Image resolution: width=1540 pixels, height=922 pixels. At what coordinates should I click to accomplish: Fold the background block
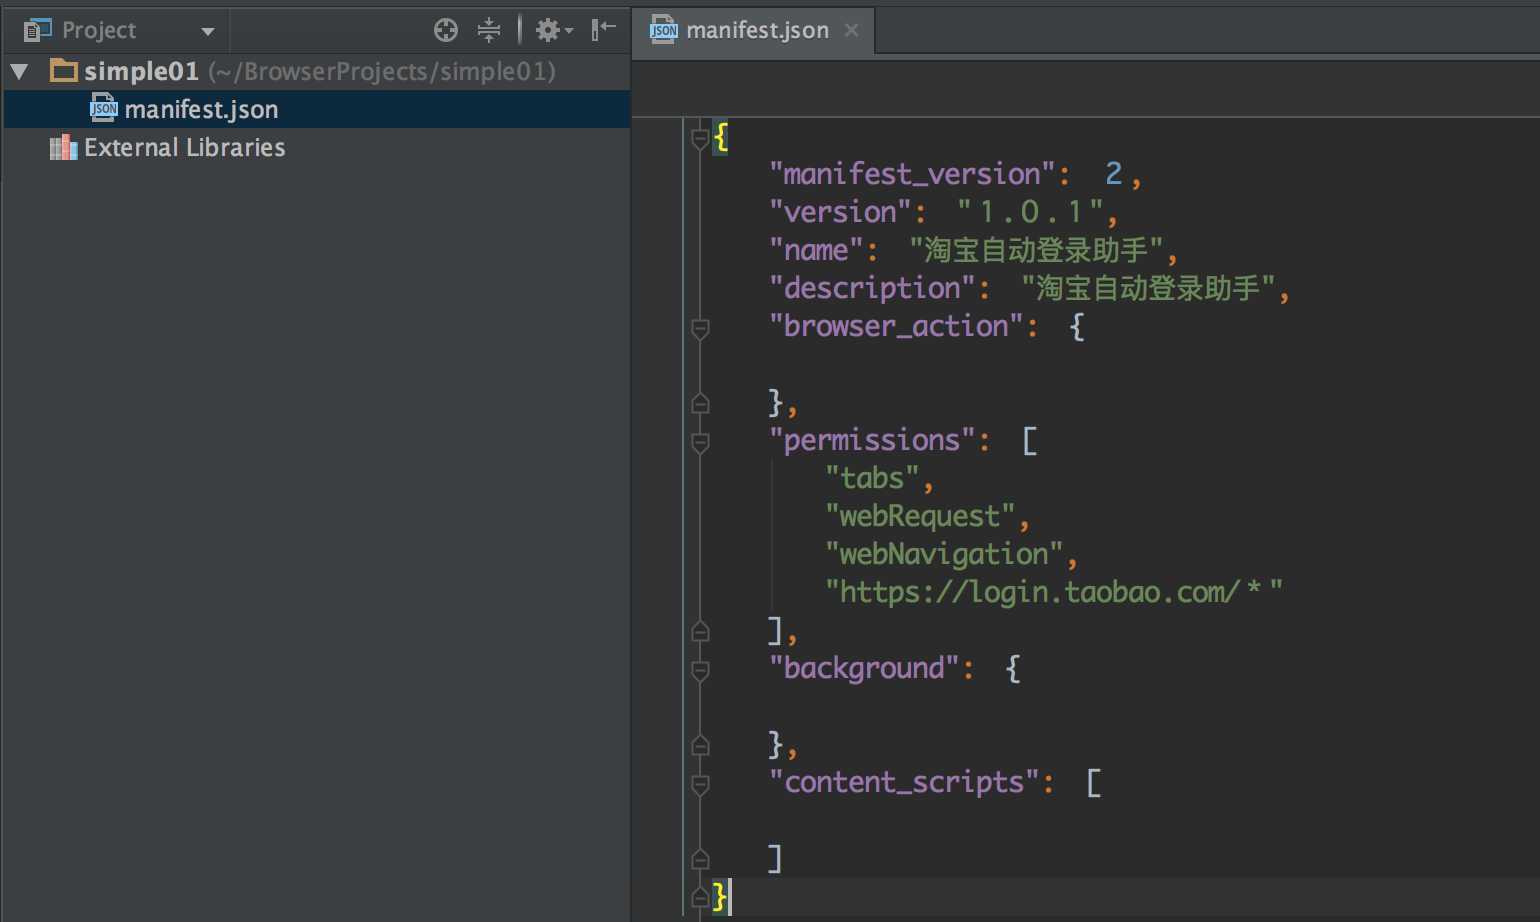click(700, 669)
